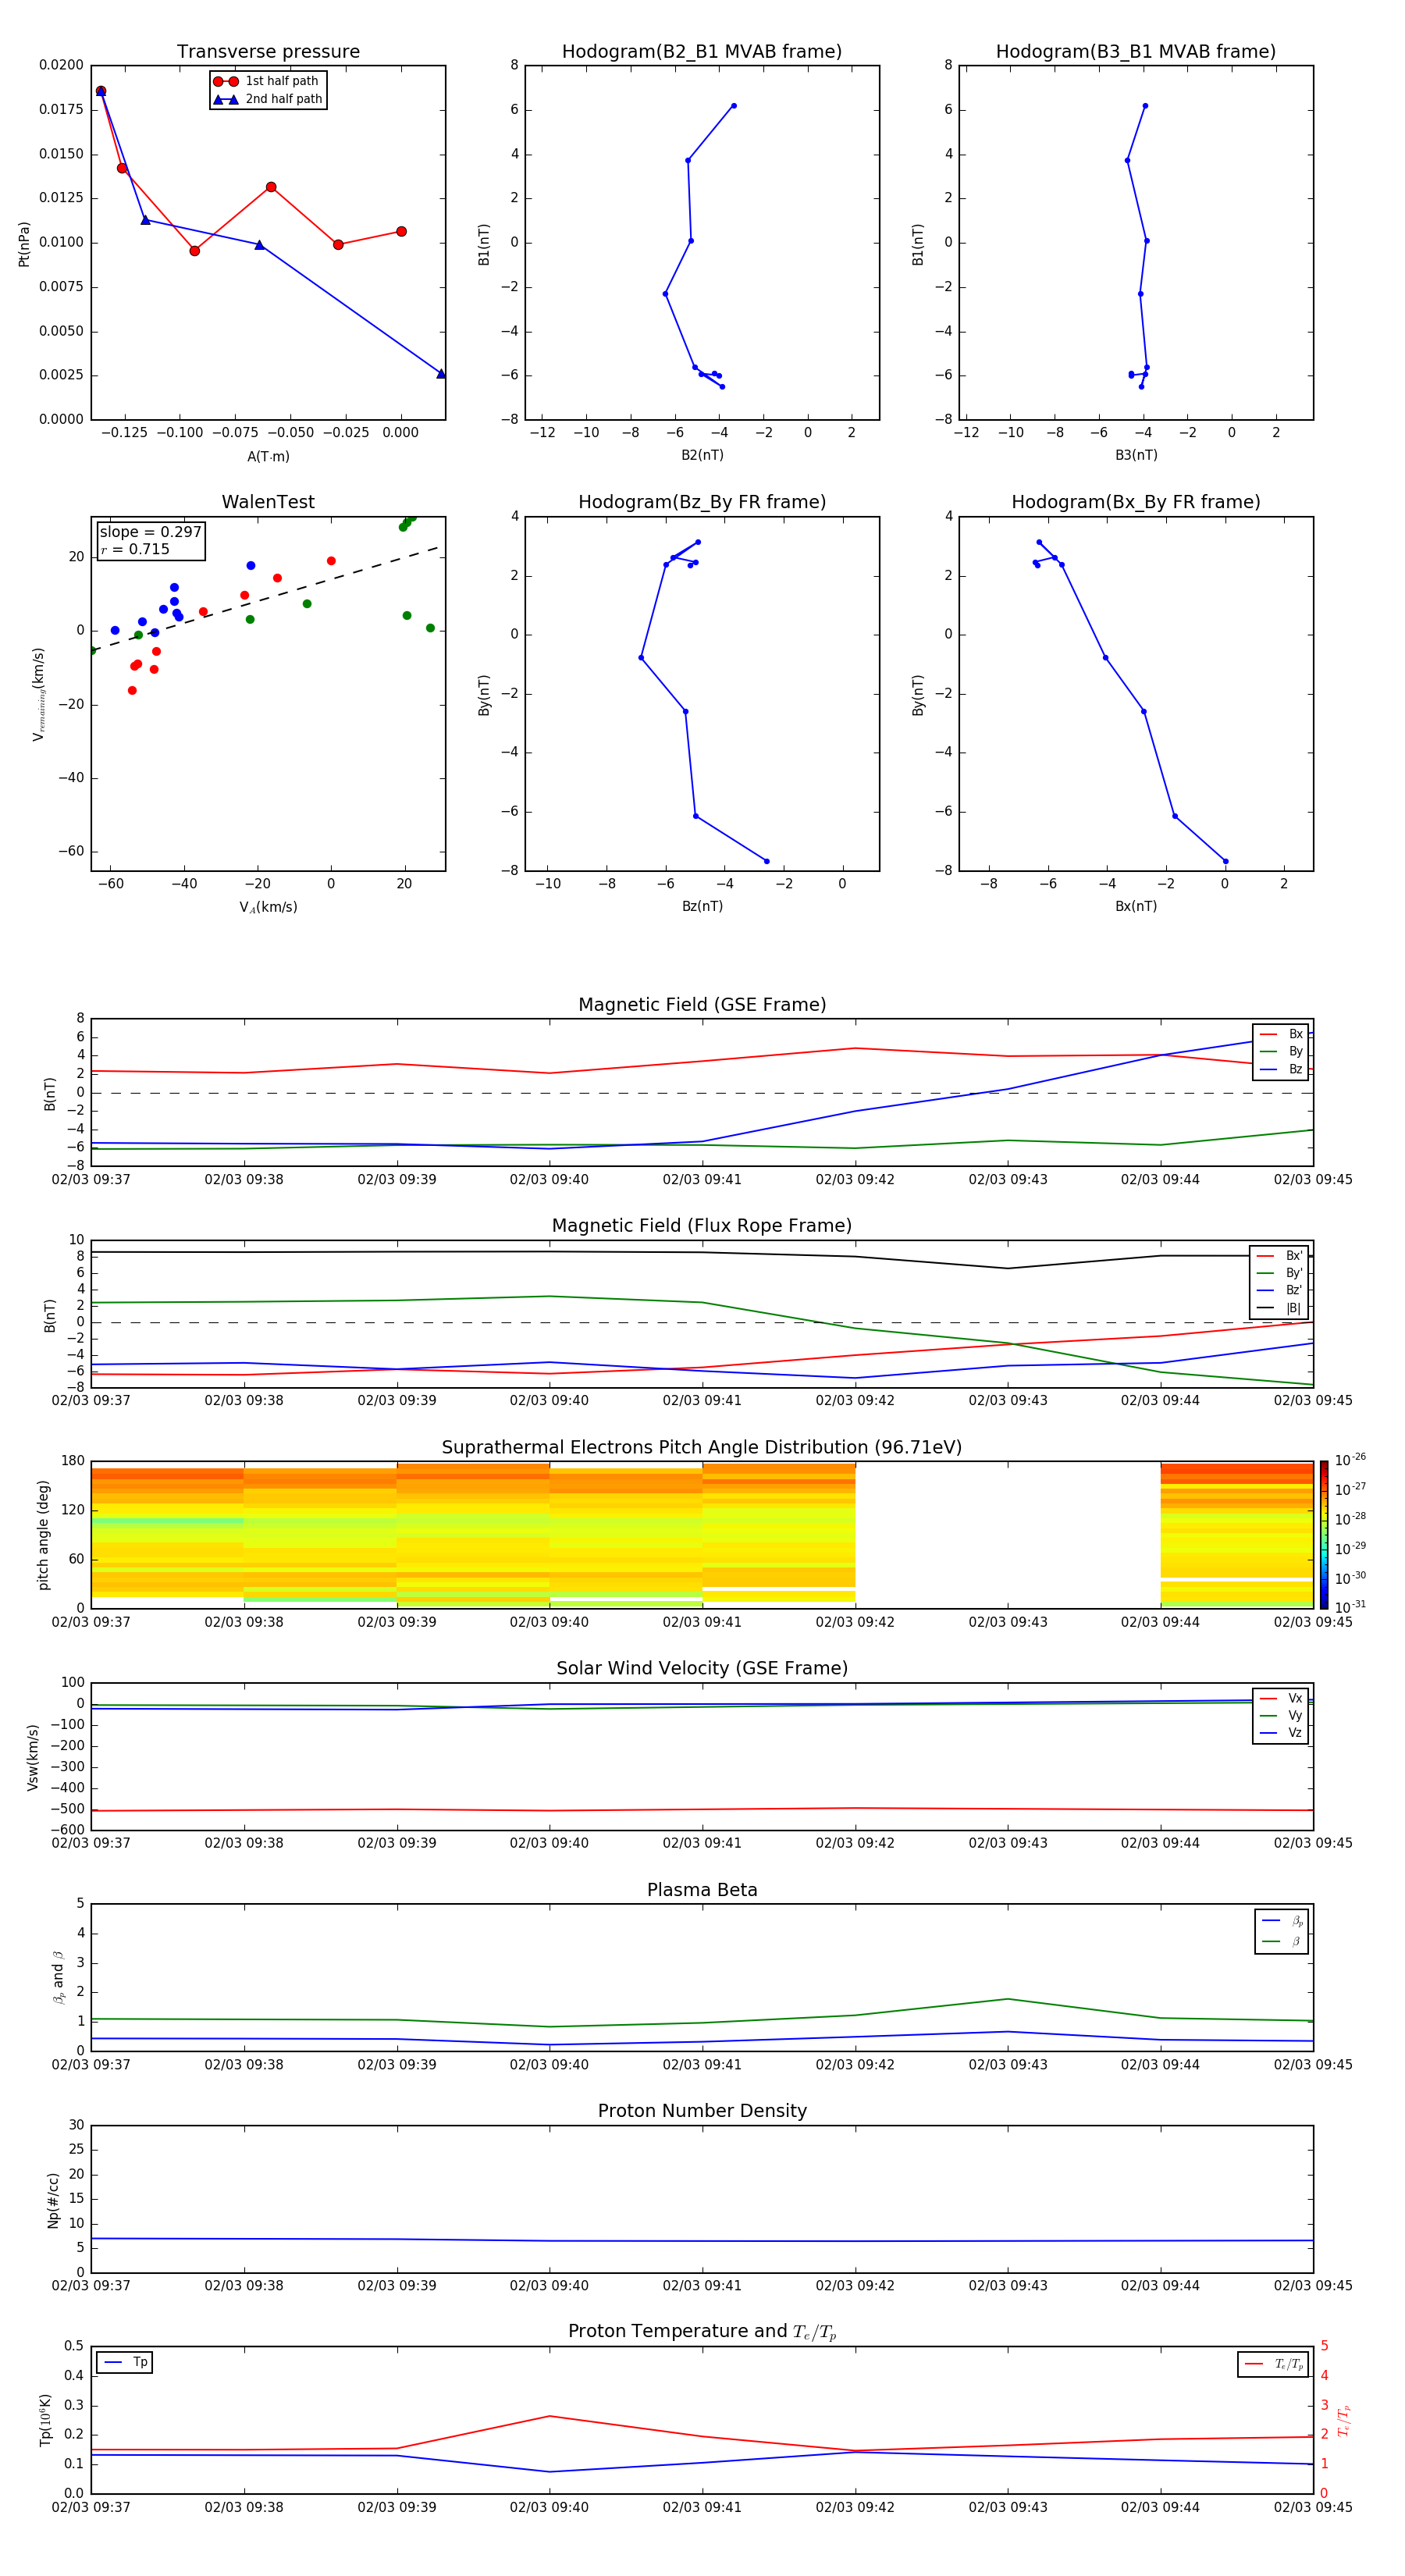Click the "Magnetic Field (Flux Rope Frame)" title

click(702, 1226)
